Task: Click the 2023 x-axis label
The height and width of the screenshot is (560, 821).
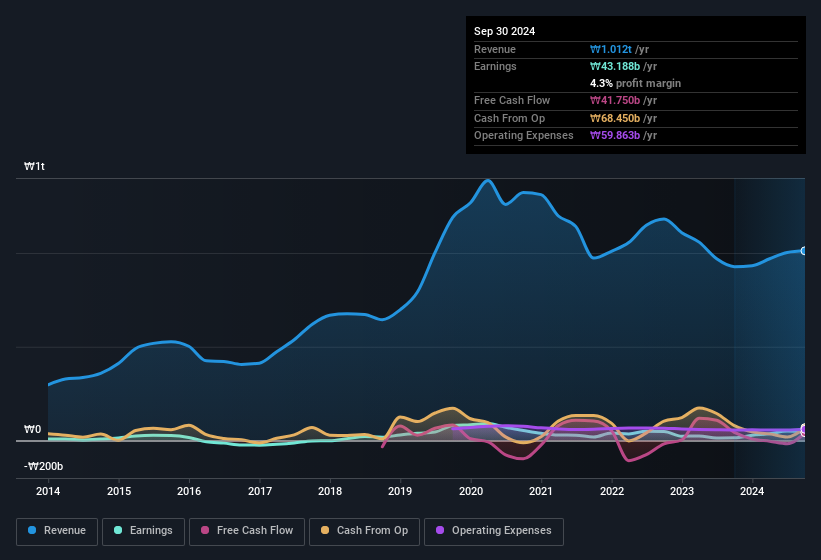Action: coord(682,491)
